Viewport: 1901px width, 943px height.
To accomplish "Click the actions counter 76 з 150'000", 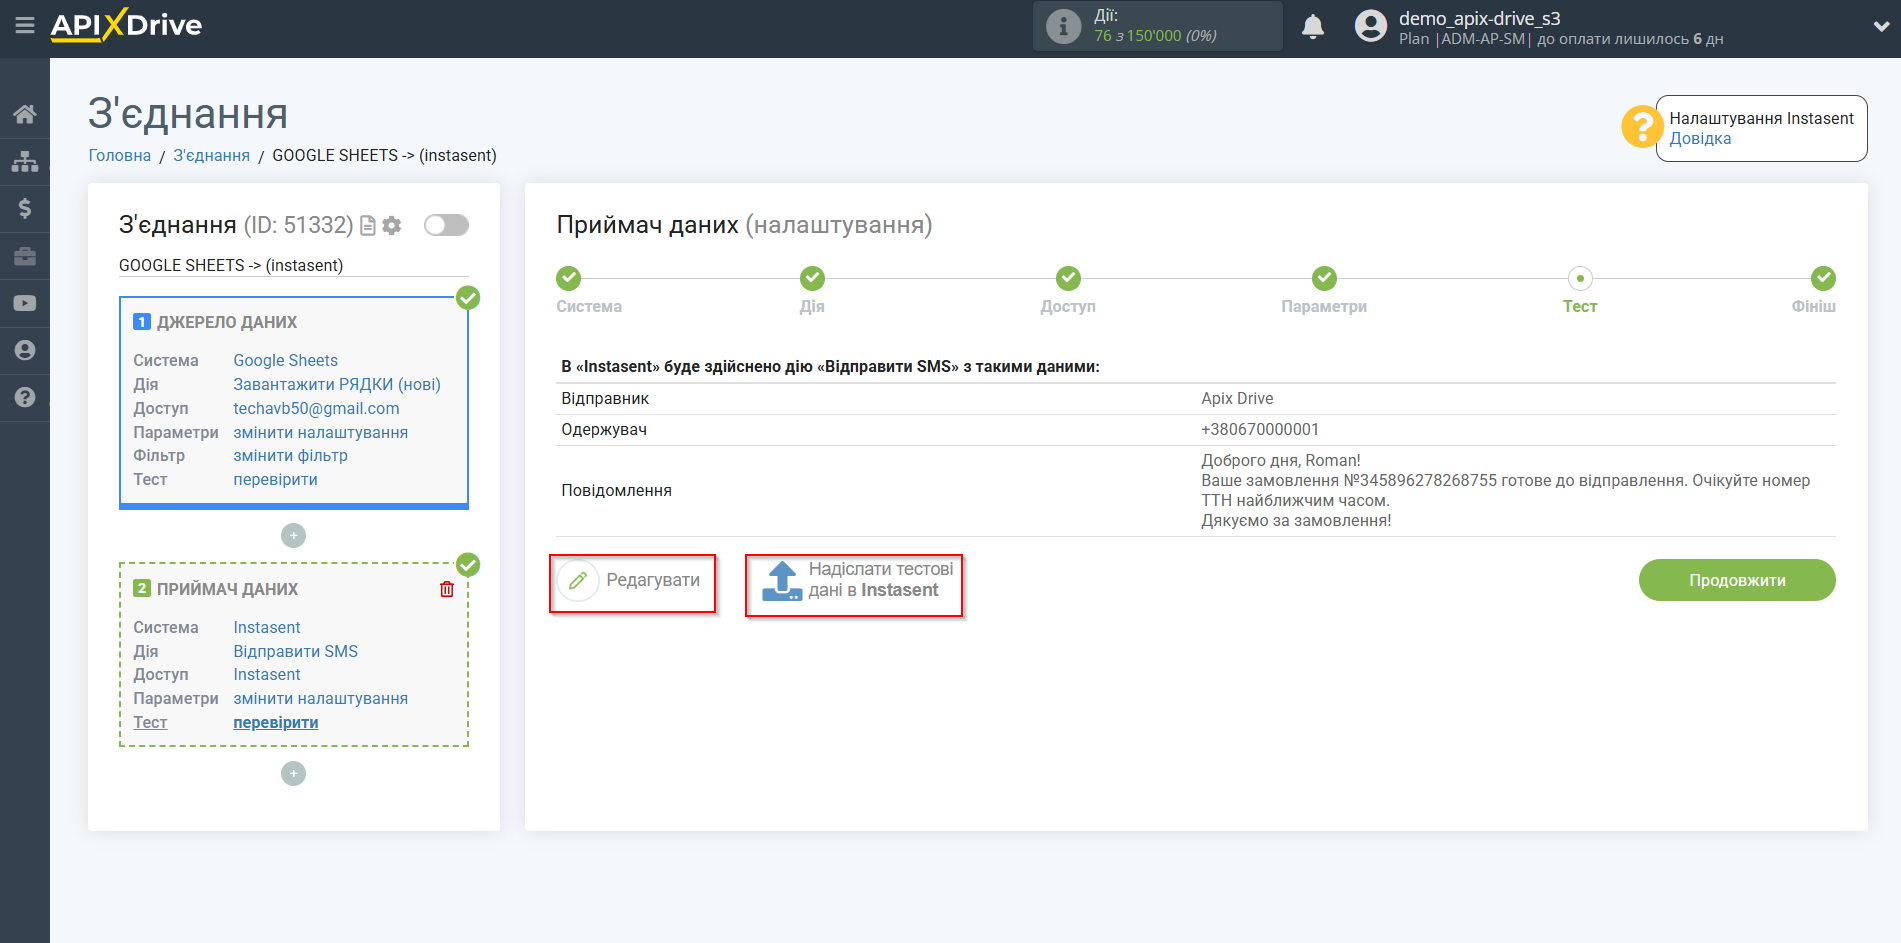I will (1155, 36).
